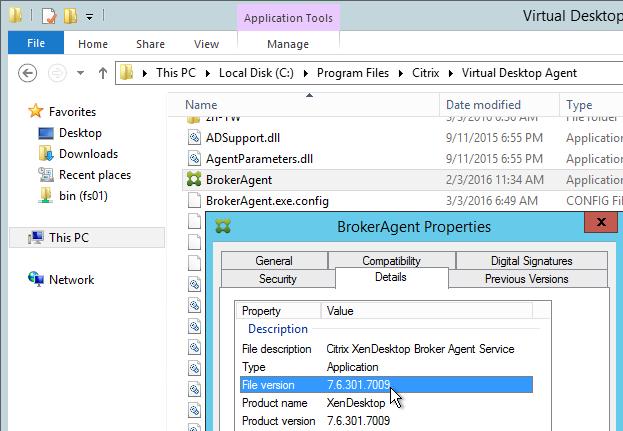Viewport: 623px width, 431px height.
Task: Select Recent places under Favorites
Action: tap(95, 175)
